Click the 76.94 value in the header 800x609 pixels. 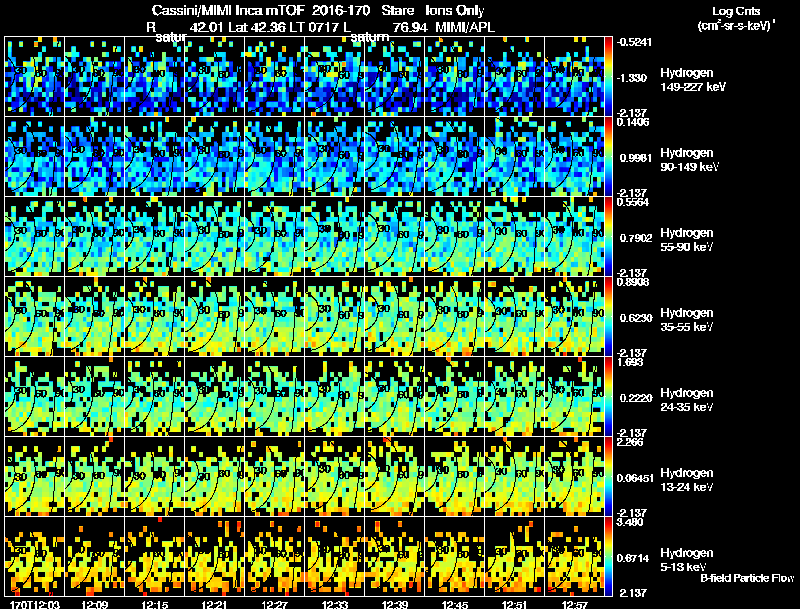coord(410,27)
